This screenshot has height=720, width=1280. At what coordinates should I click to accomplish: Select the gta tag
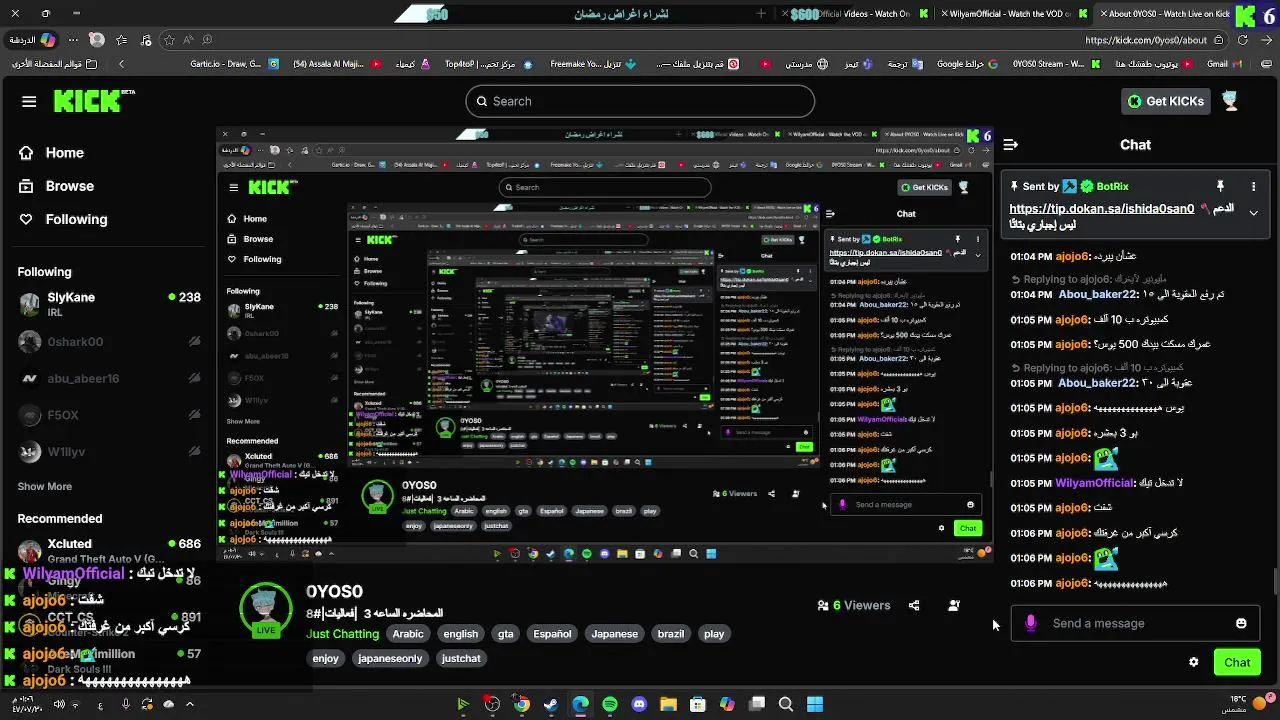click(506, 634)
